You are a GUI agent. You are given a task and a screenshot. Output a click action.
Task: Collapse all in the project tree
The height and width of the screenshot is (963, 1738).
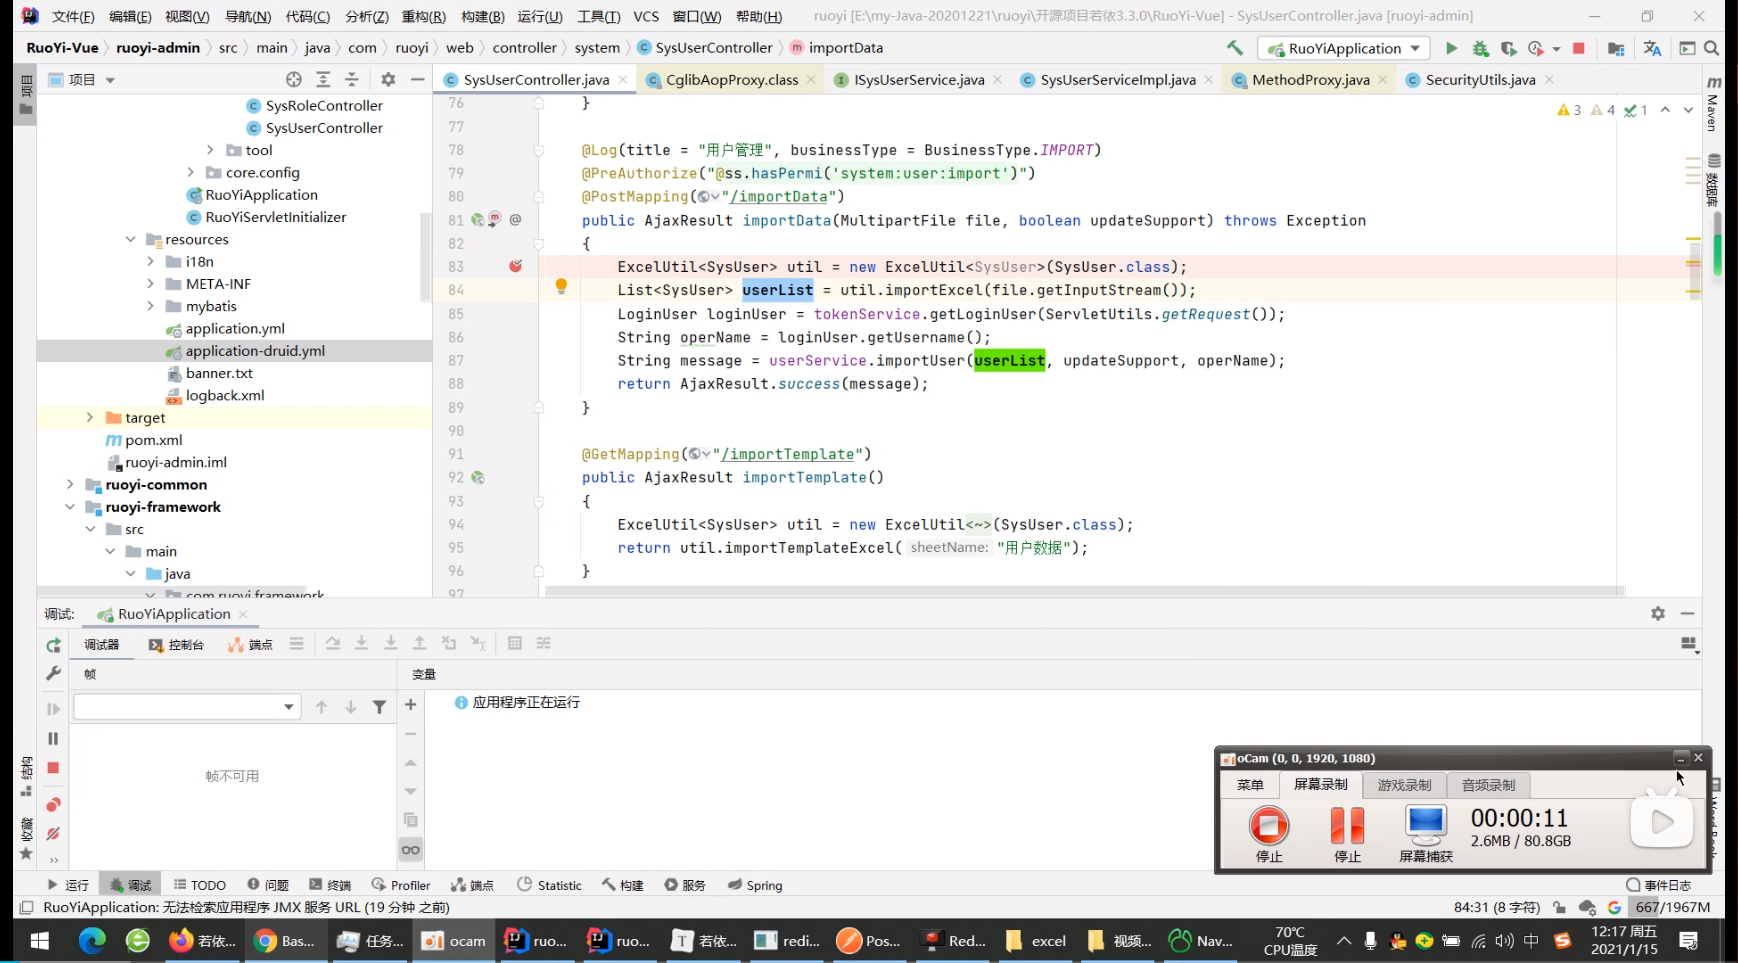click(x=352, y=80)
